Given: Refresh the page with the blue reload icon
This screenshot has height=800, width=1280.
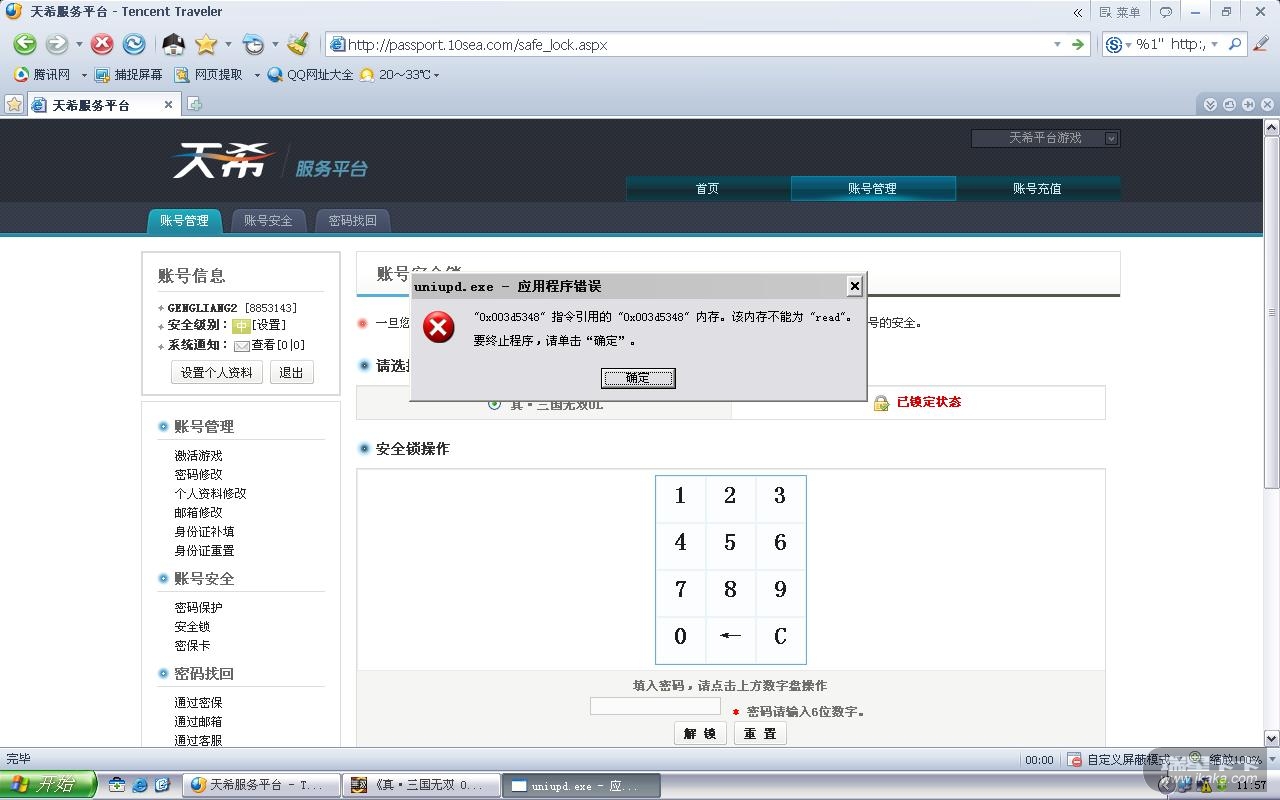Looking at the screenshot, I should click(x=134, y=44).
